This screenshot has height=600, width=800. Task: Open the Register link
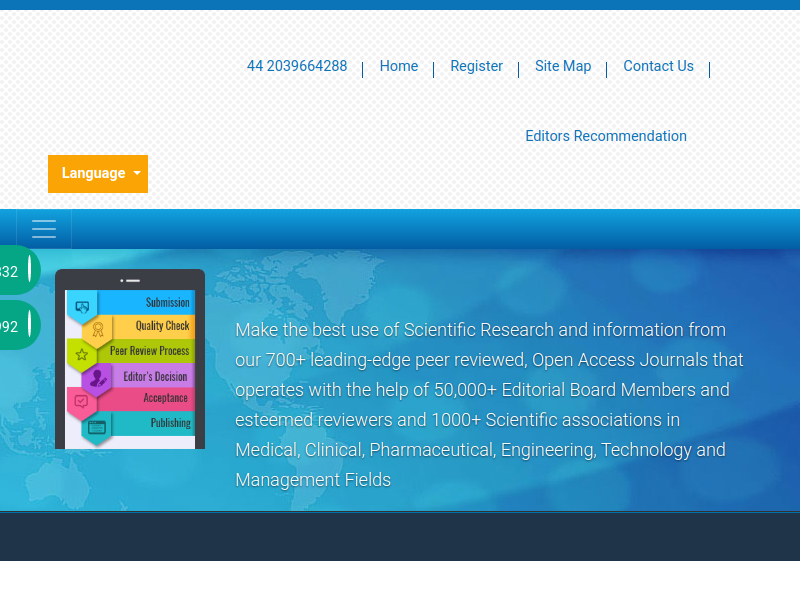(476, 66)
